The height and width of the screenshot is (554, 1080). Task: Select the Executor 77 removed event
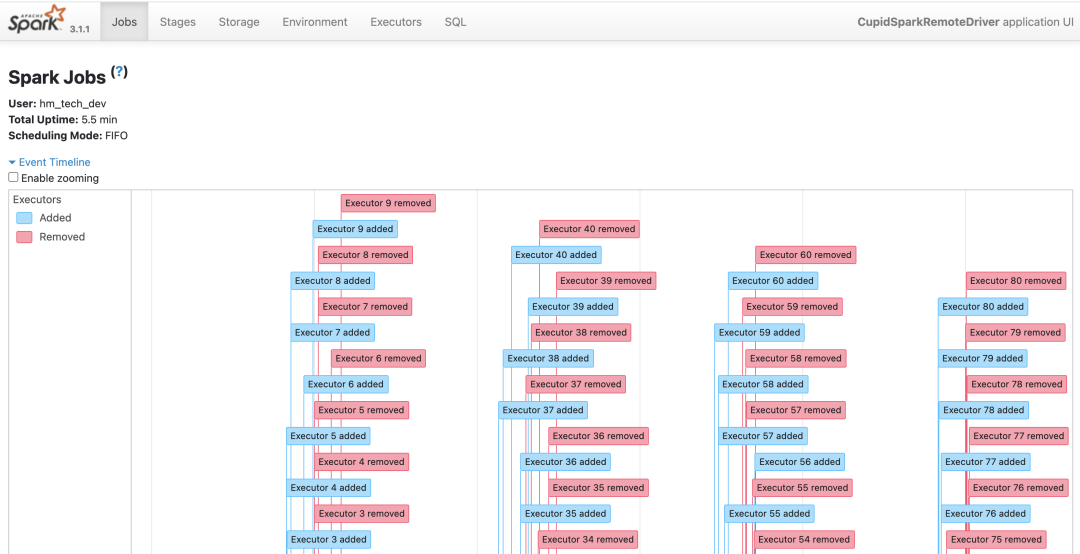(x=1018, y=436)
